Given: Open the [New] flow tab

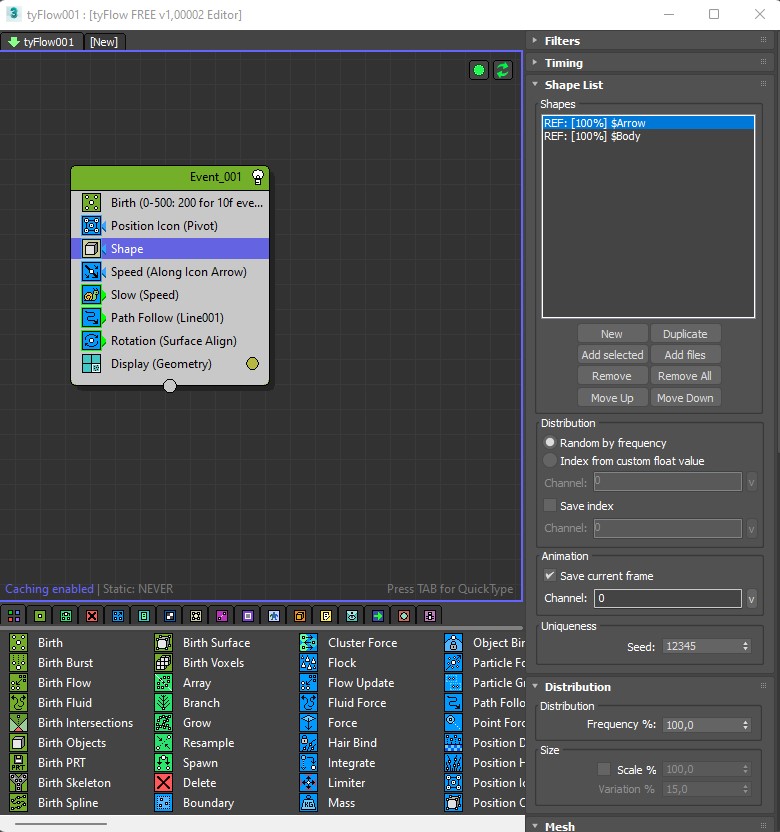Looking at the screenshot, I should coord(104,42).
